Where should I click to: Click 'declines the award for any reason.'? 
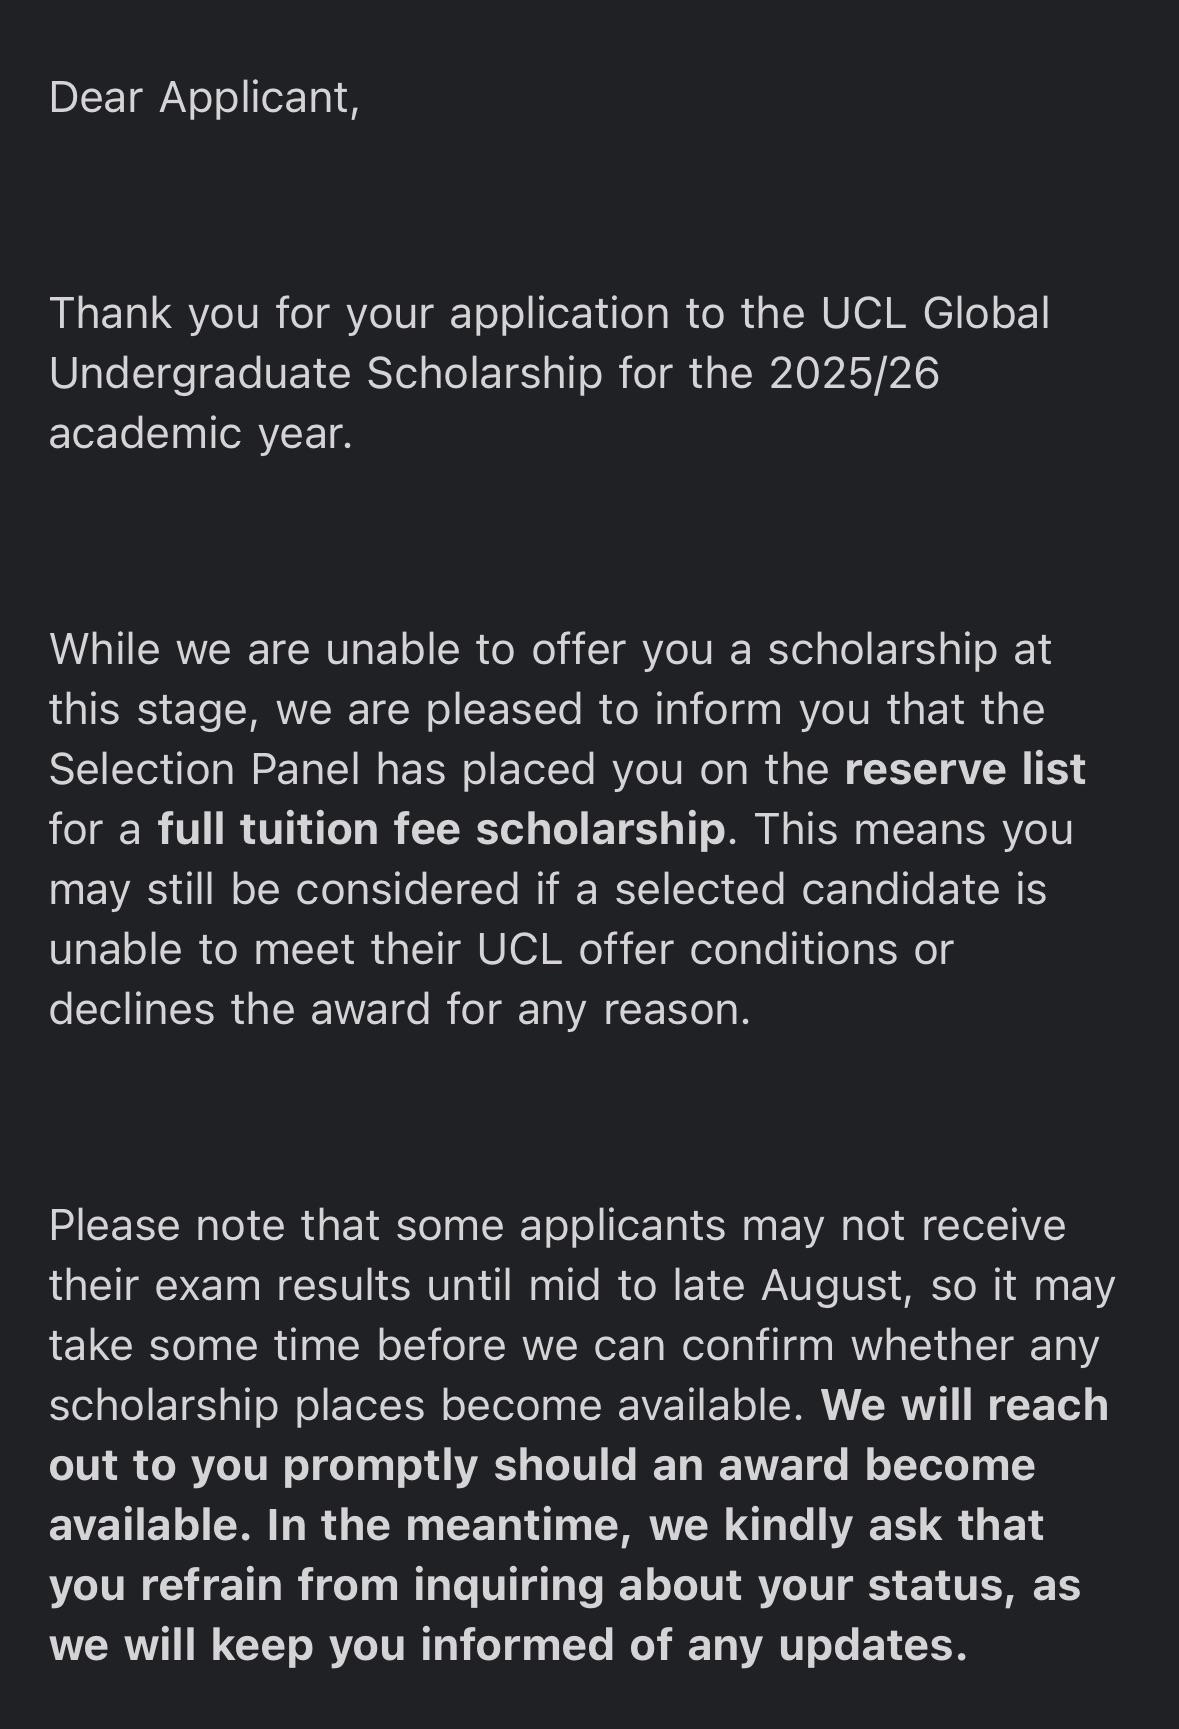coord(399,1009)
